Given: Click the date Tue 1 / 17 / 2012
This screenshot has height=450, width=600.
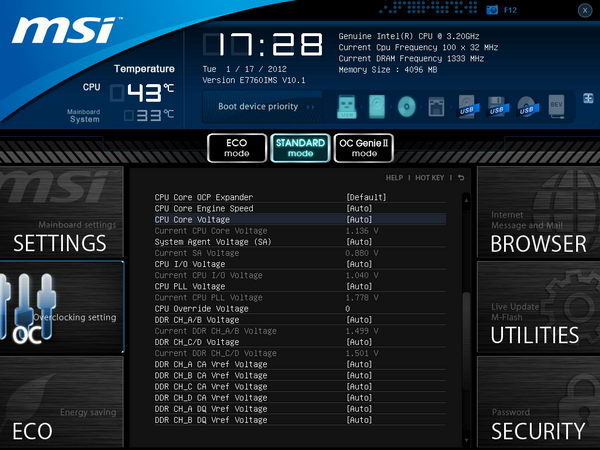Looking at the screenshot, I should pos(245,69).
